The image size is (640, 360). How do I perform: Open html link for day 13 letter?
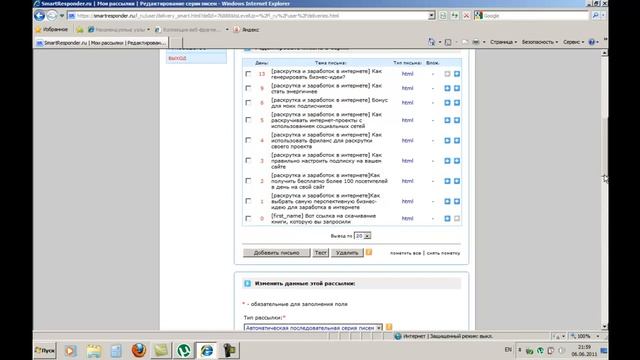(x=407, y=74)
